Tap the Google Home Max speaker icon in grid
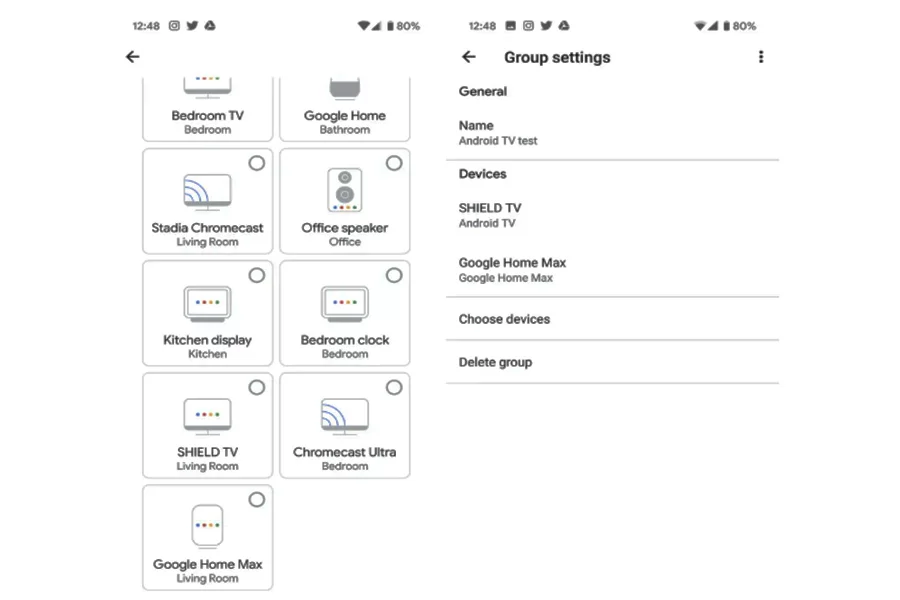900x600 pixels. (207, 525)
